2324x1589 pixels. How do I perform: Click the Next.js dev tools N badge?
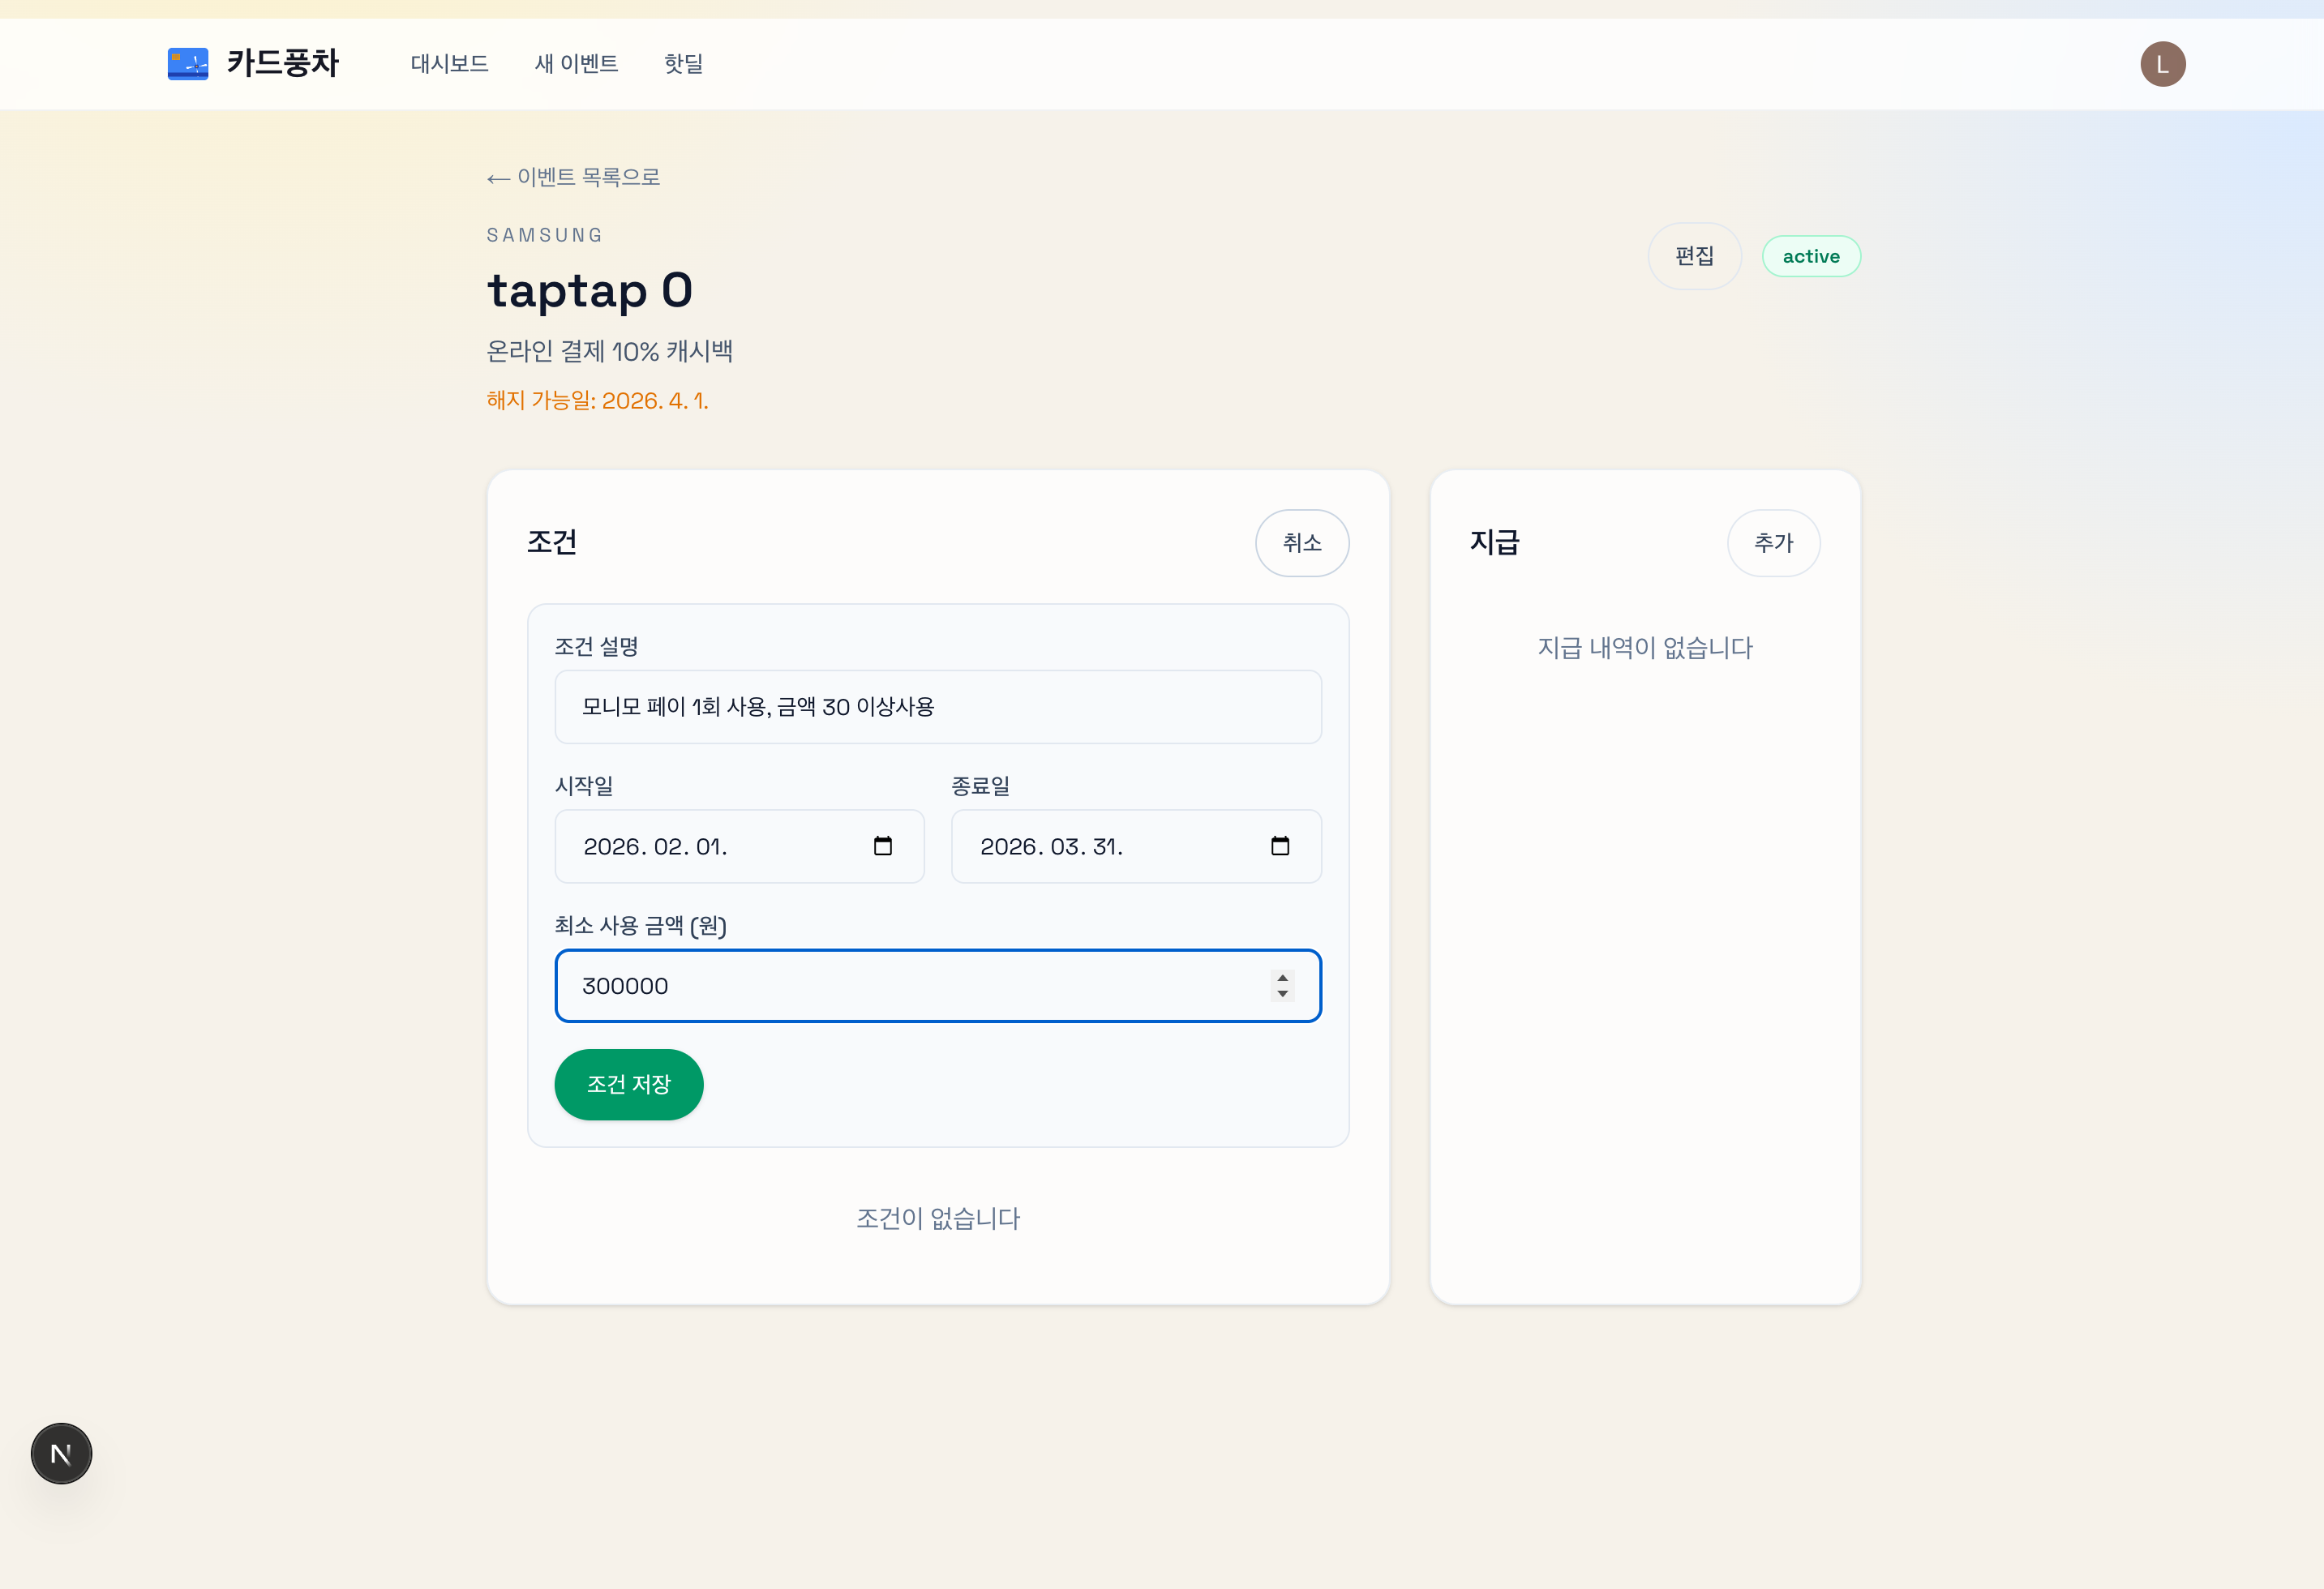[x=61, y=1453]
